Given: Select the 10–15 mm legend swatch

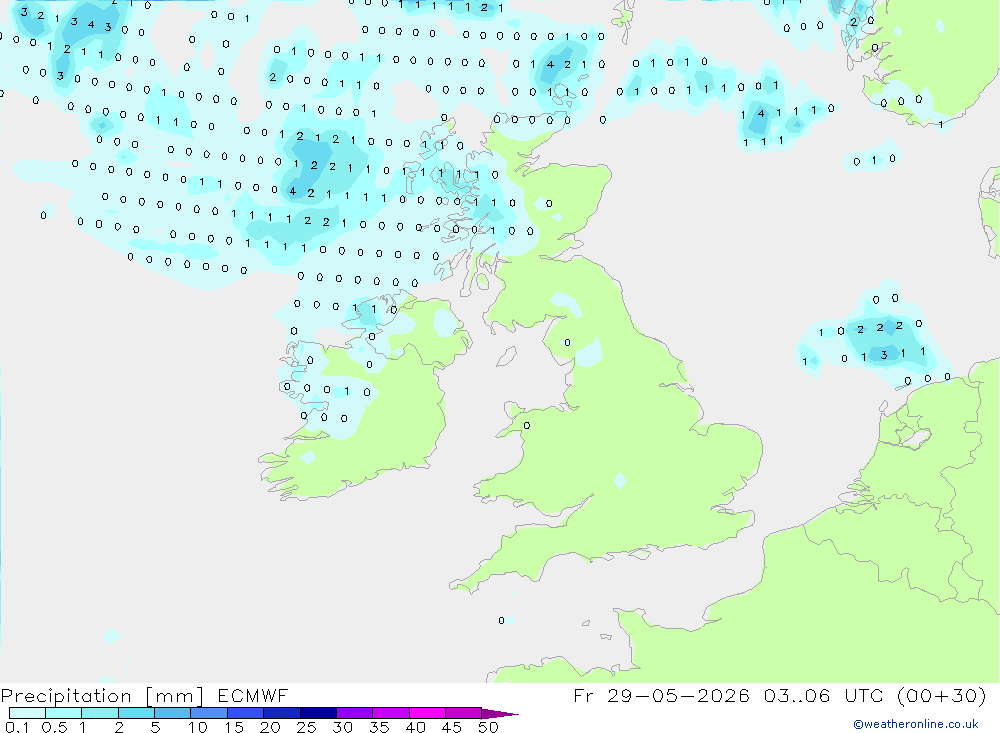Looking at the screenshot, I should pos(209,713).
